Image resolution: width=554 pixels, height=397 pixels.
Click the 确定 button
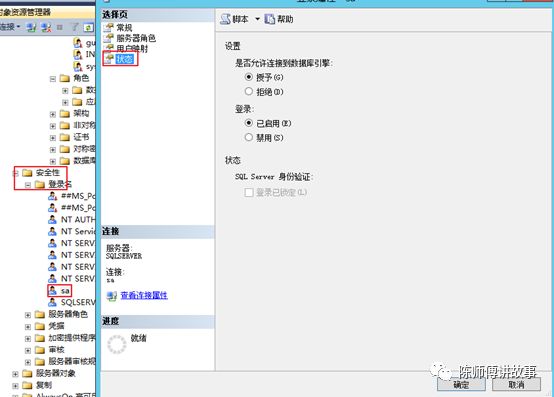pyautogui.click(x=461, y=385)
